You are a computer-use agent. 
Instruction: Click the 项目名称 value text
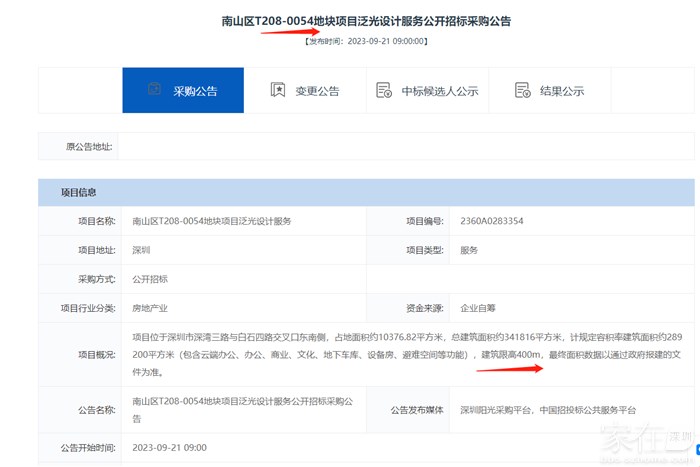coord(212,221)
